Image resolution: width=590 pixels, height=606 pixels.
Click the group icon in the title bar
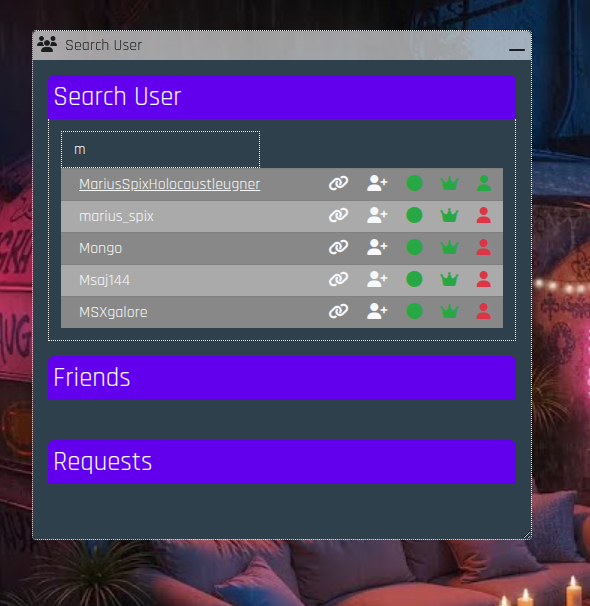click(x=47, y=44)
